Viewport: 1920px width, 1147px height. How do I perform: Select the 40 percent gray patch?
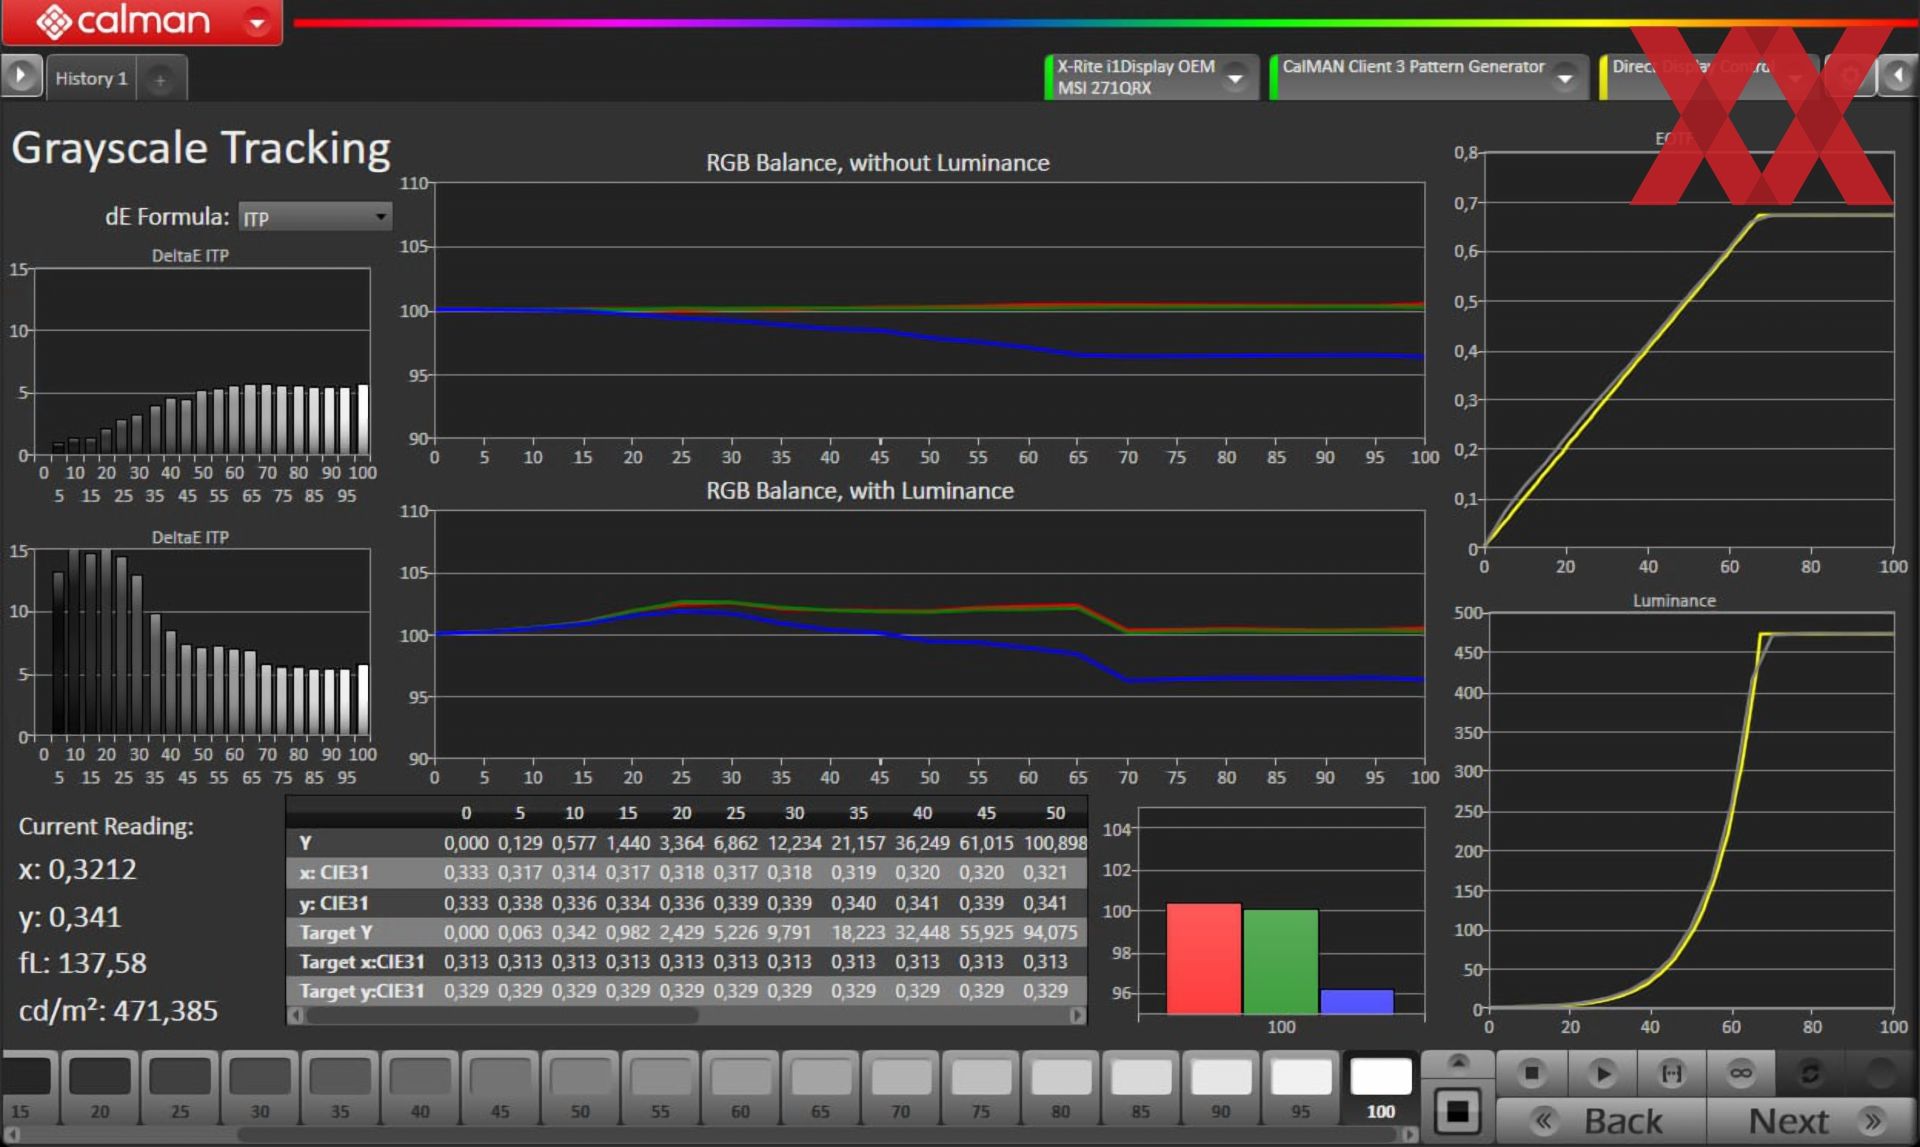[420, 1087]
